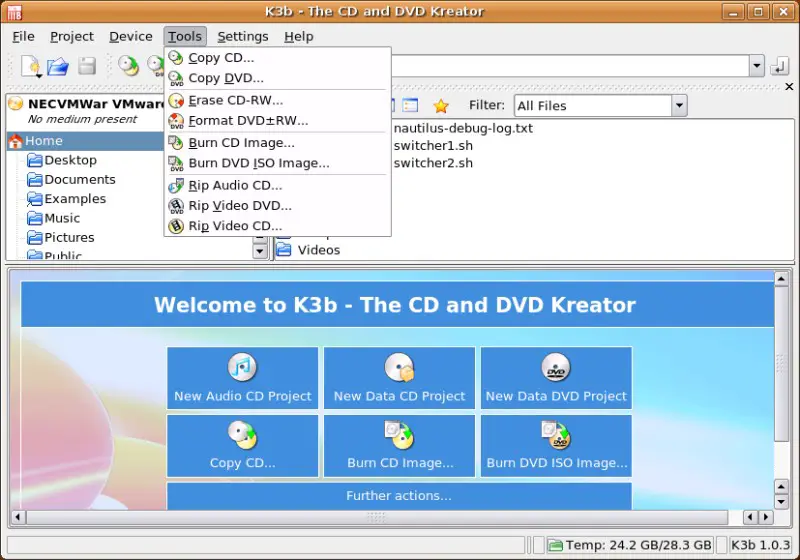Screen dimensions: 800x560
Task: Click the All Files filter combo box
Action: point(600,106)
